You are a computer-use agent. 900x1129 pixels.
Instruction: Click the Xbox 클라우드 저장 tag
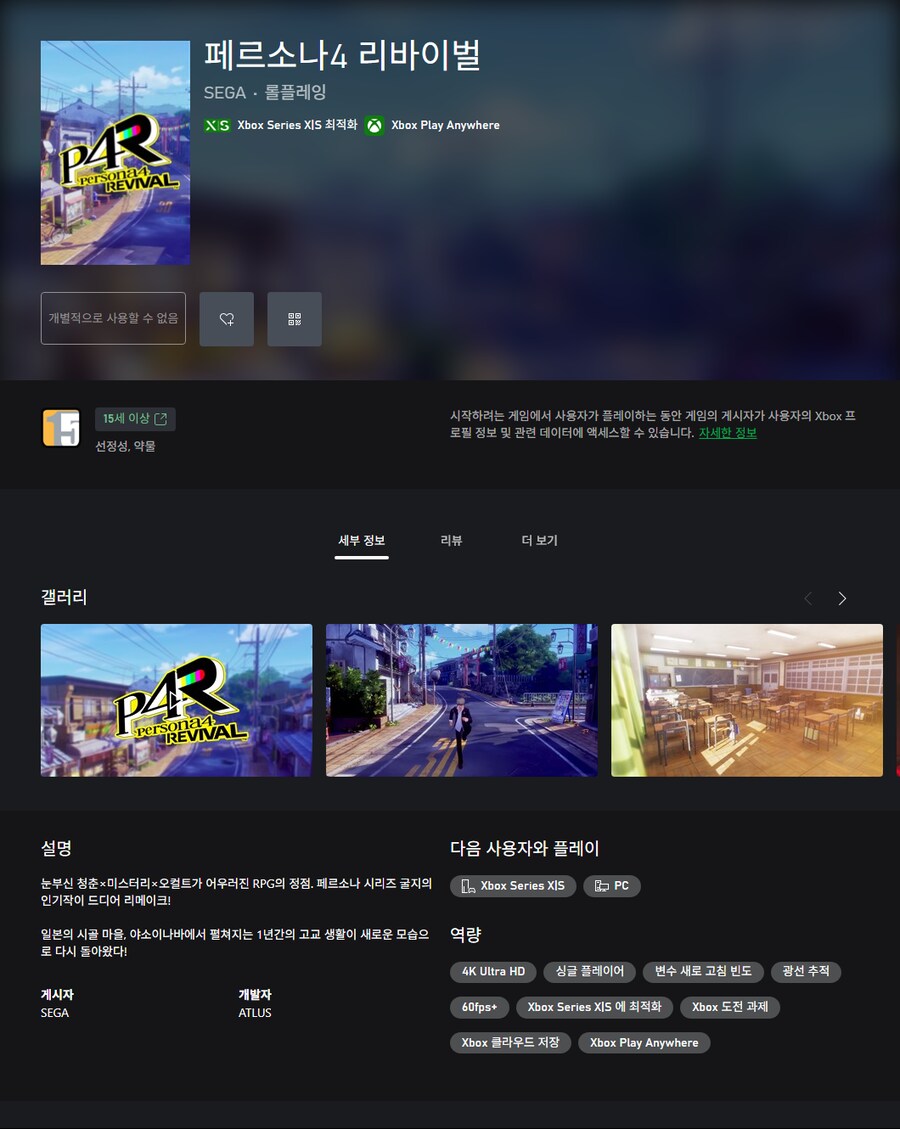(510, 1043)
